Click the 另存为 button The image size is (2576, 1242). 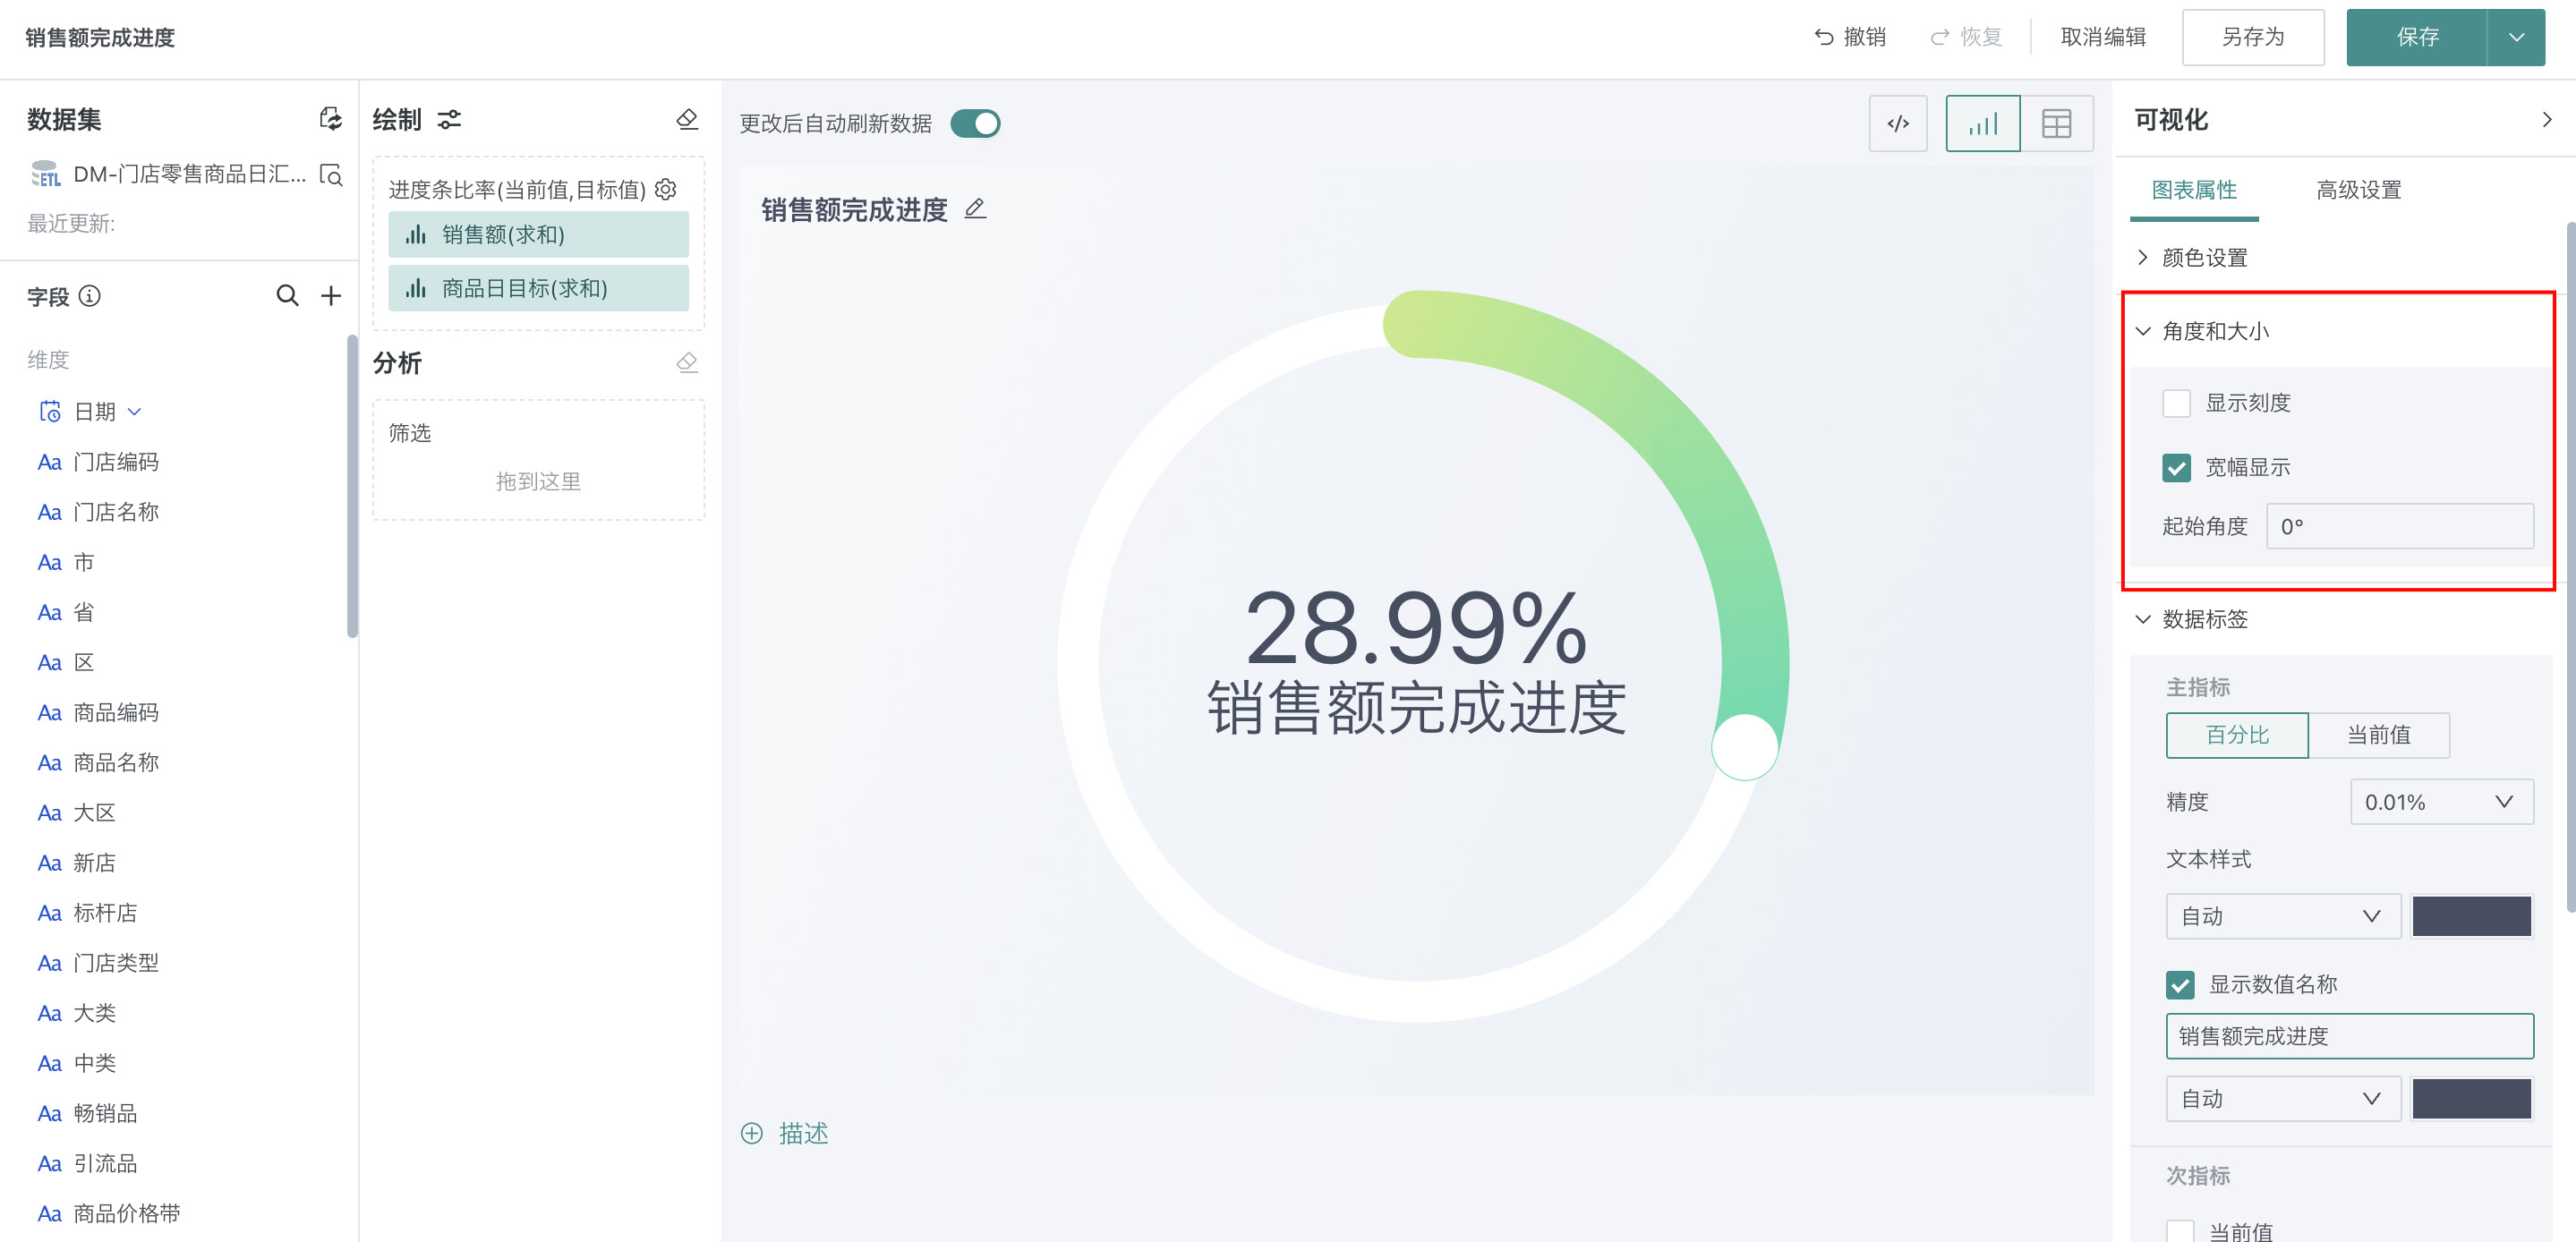2252,37
